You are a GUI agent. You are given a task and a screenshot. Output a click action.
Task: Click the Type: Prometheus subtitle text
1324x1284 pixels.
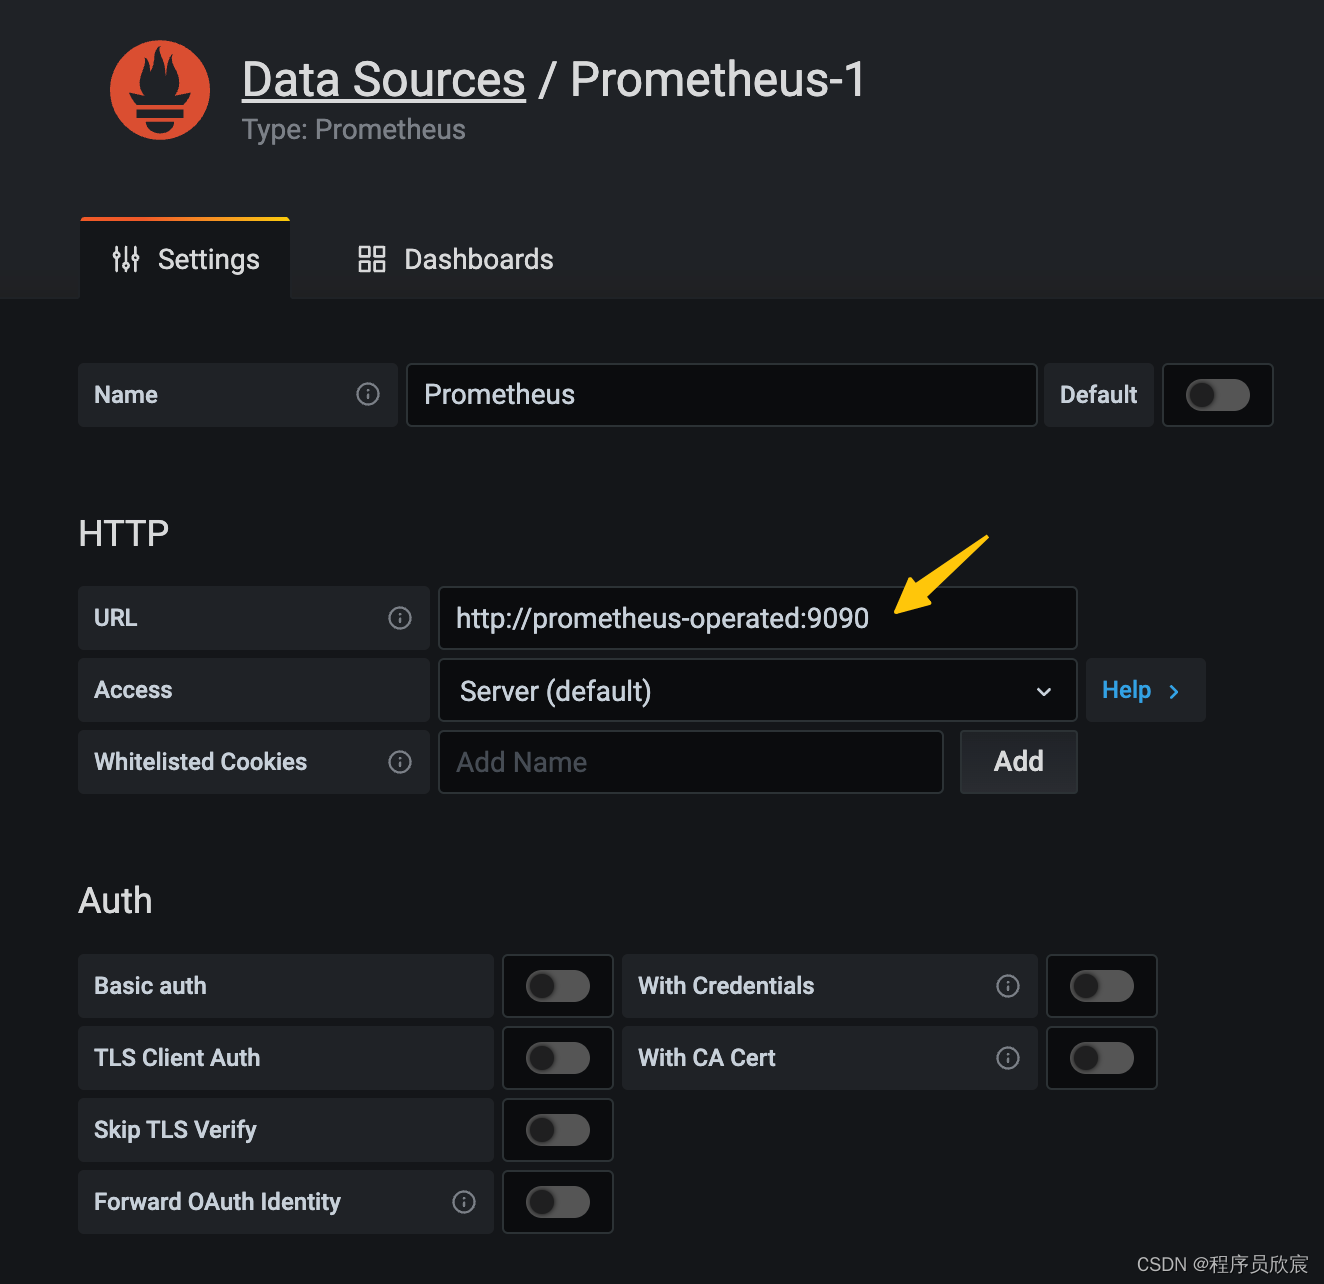point(354,130)
